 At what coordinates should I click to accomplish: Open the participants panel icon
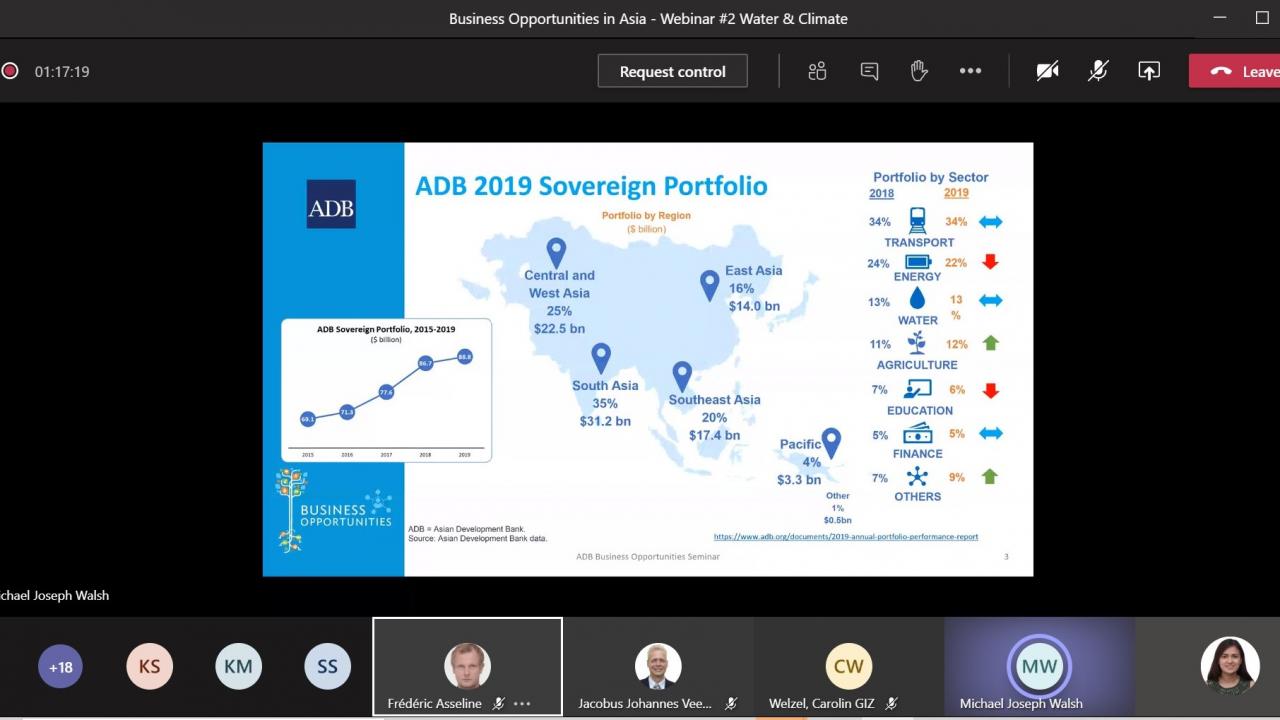[817, 71]
